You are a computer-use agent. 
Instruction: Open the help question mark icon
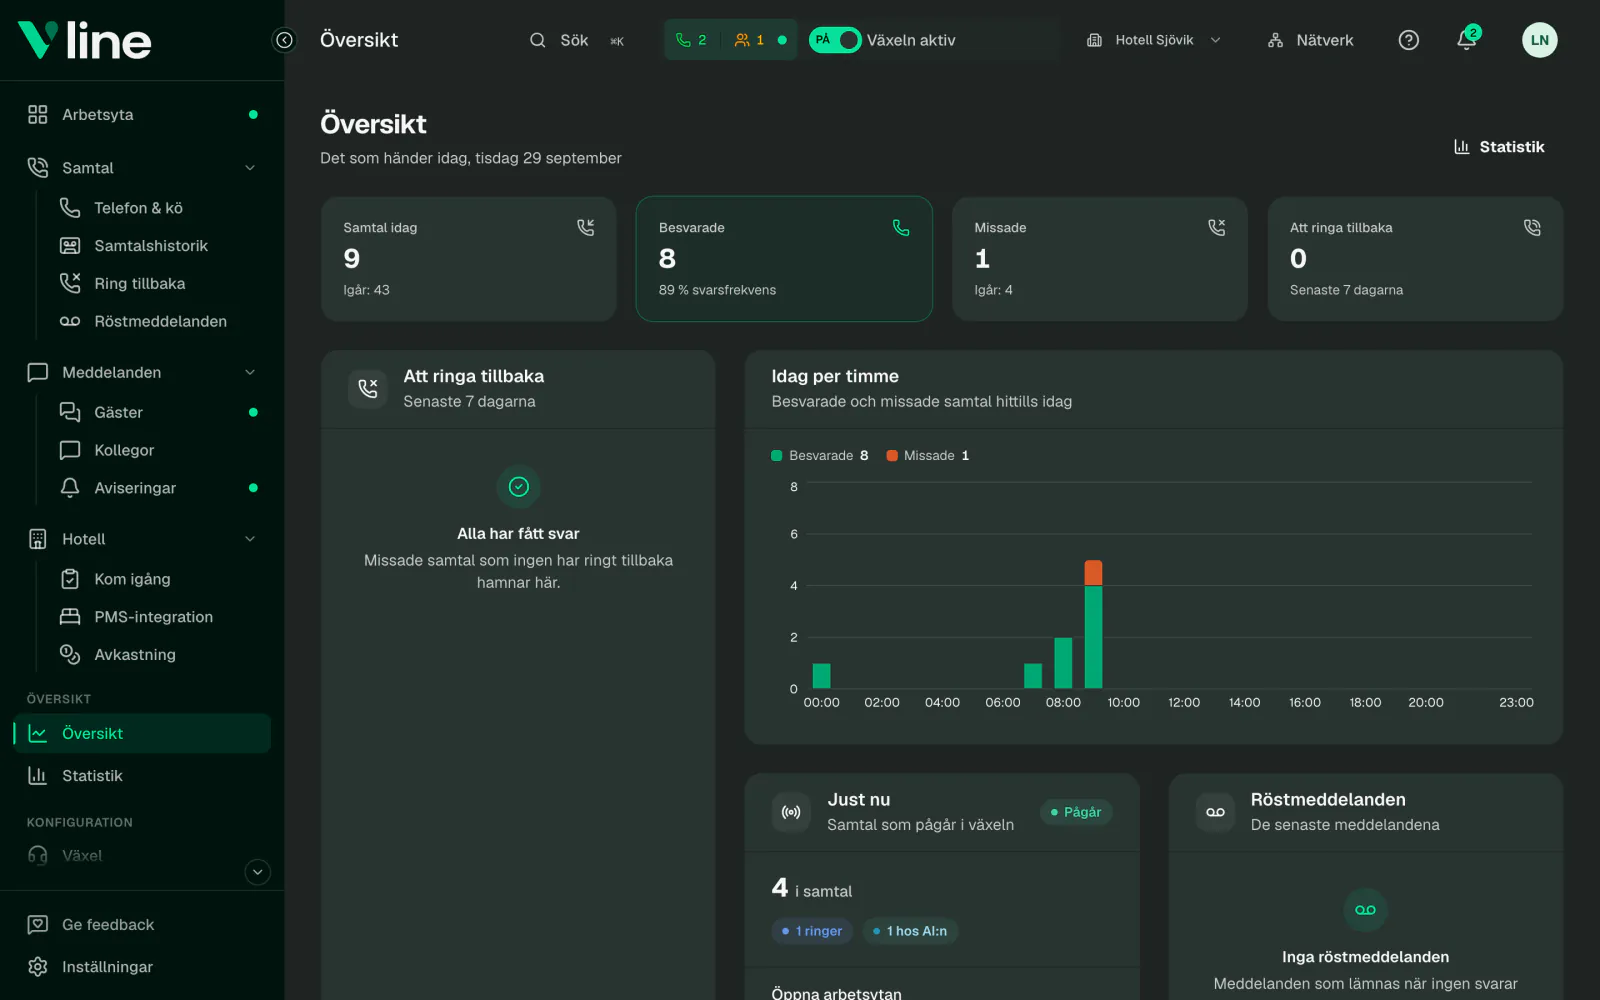pos(1408,40)
